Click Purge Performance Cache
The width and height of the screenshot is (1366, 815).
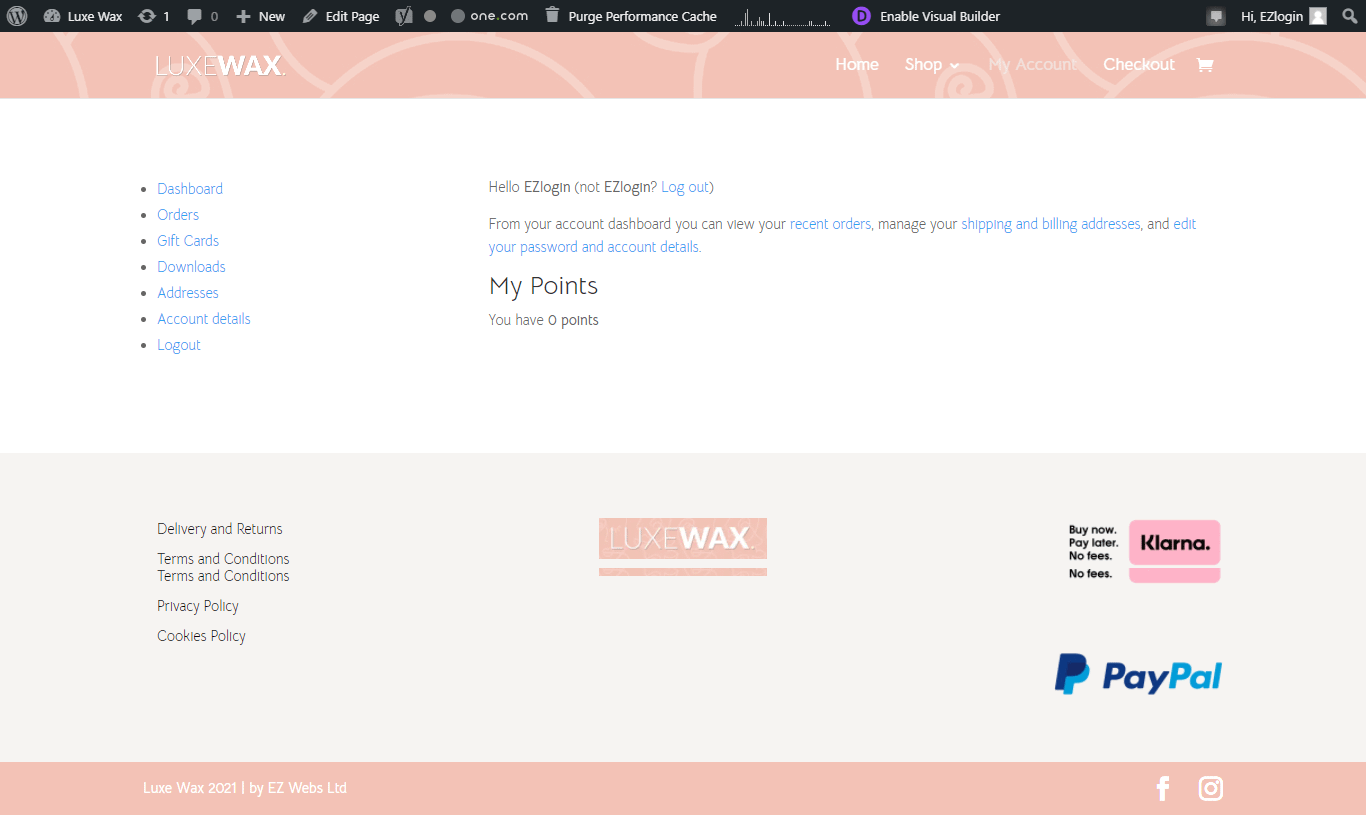[x=631, y=16]
